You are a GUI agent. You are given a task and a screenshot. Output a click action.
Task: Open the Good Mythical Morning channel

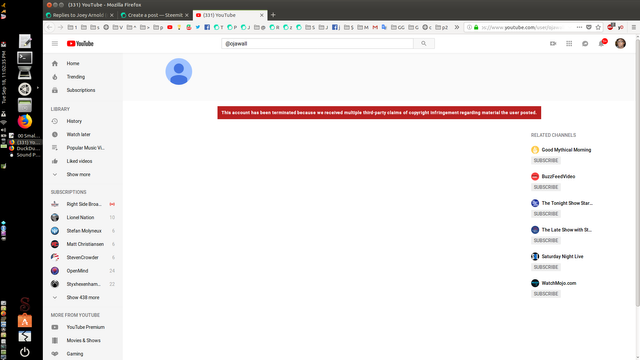coord(566,150)
